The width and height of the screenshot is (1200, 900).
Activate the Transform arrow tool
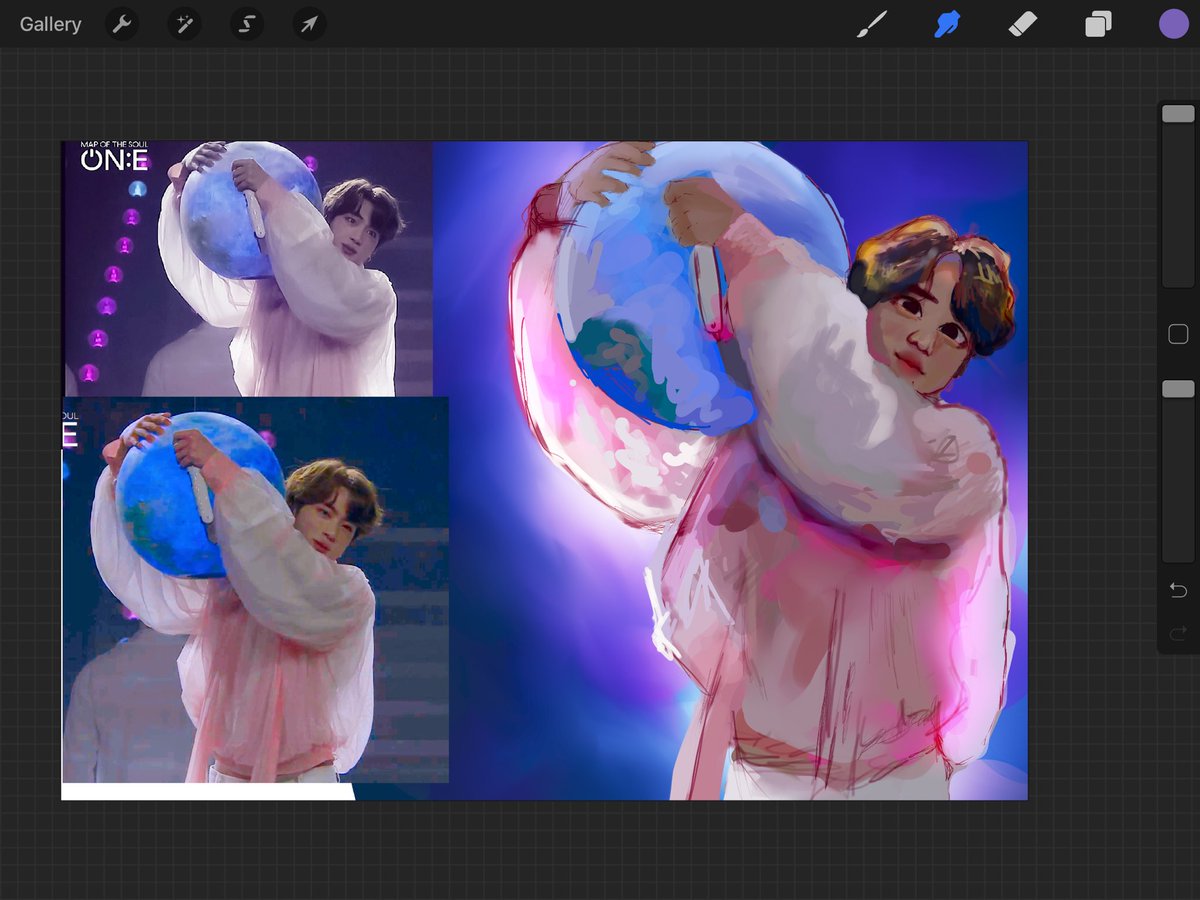pos(309,24)
